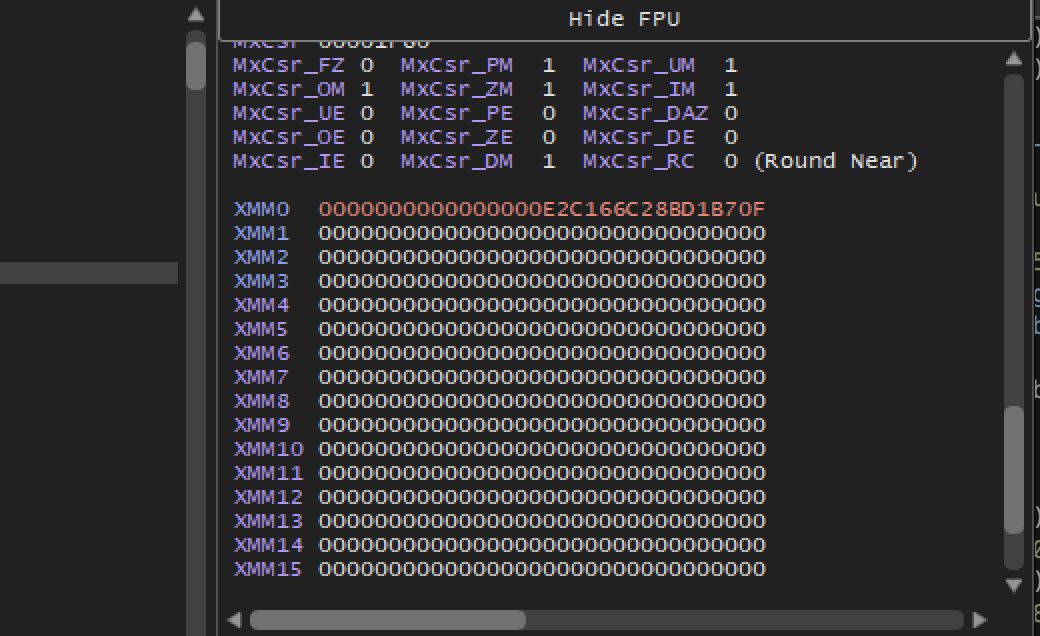Toggle the MxCsr_OM flag value
The height and width of the screenshot is (636, 1040).
pos(367,90)
